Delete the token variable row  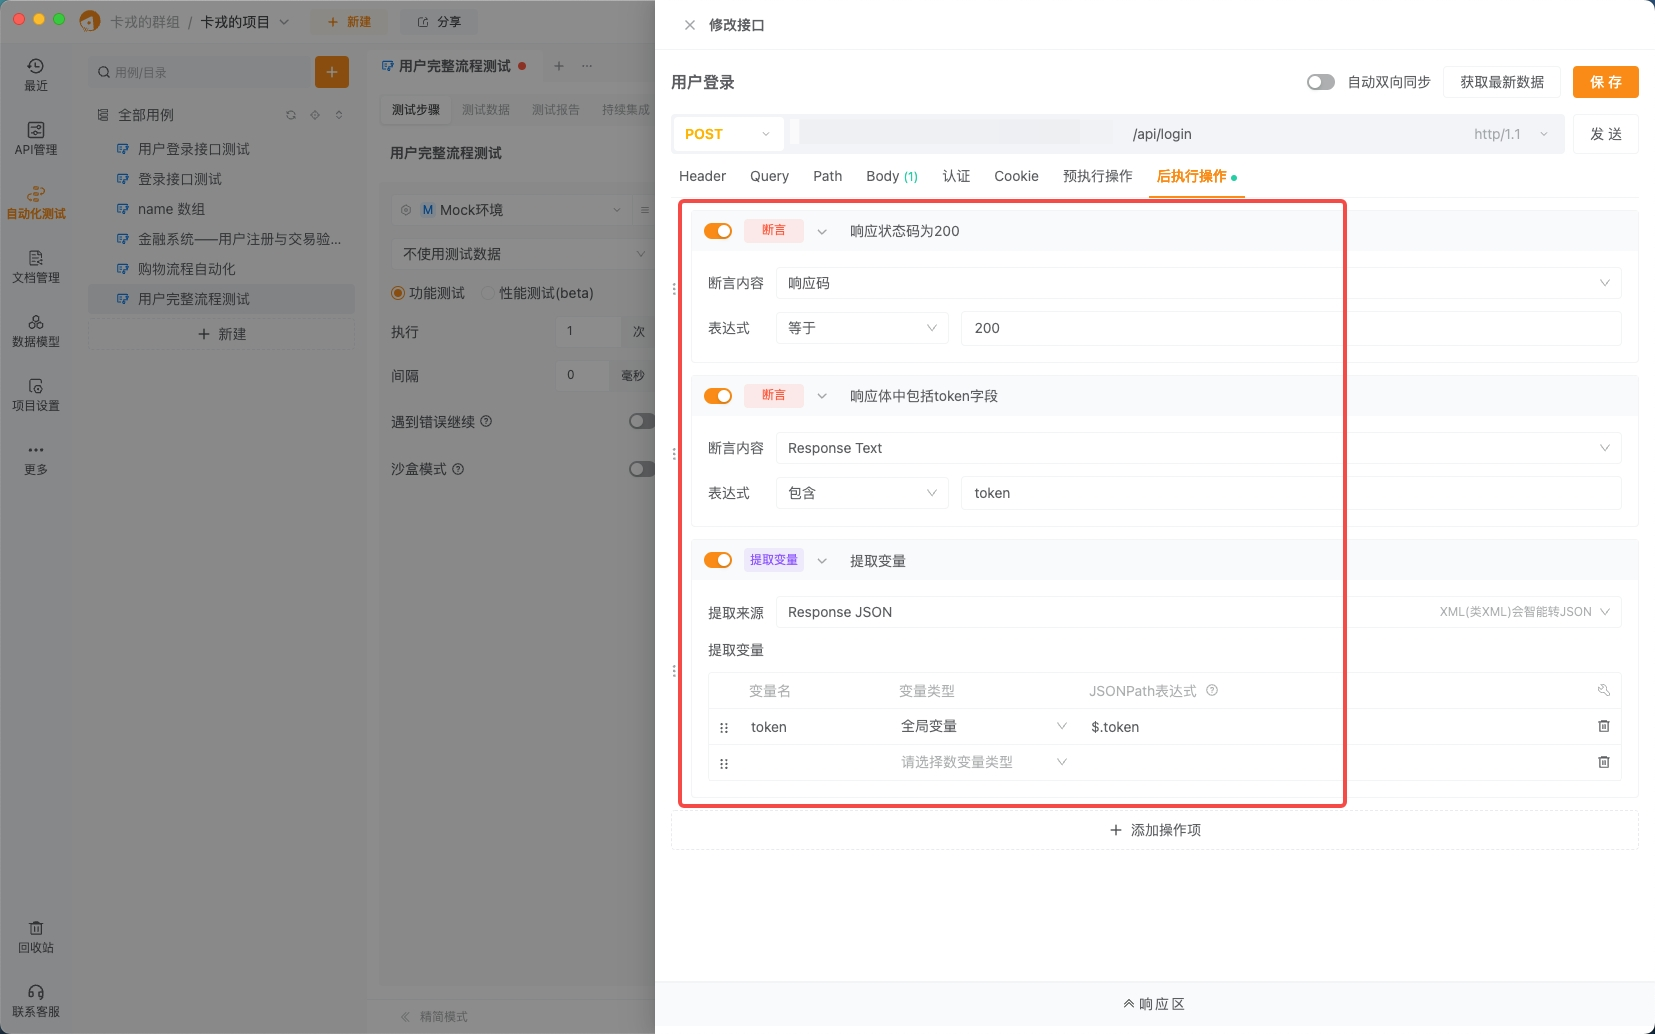tap(1604, 726)
